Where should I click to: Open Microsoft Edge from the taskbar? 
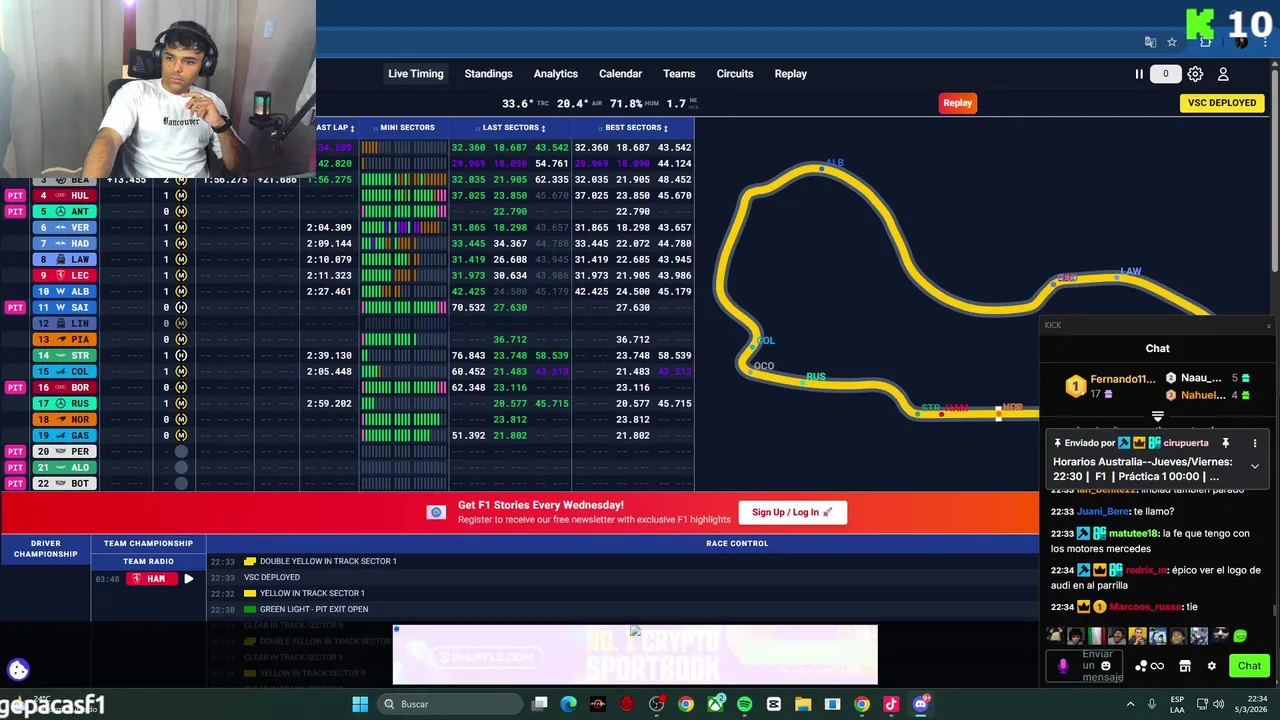(568, 704)
